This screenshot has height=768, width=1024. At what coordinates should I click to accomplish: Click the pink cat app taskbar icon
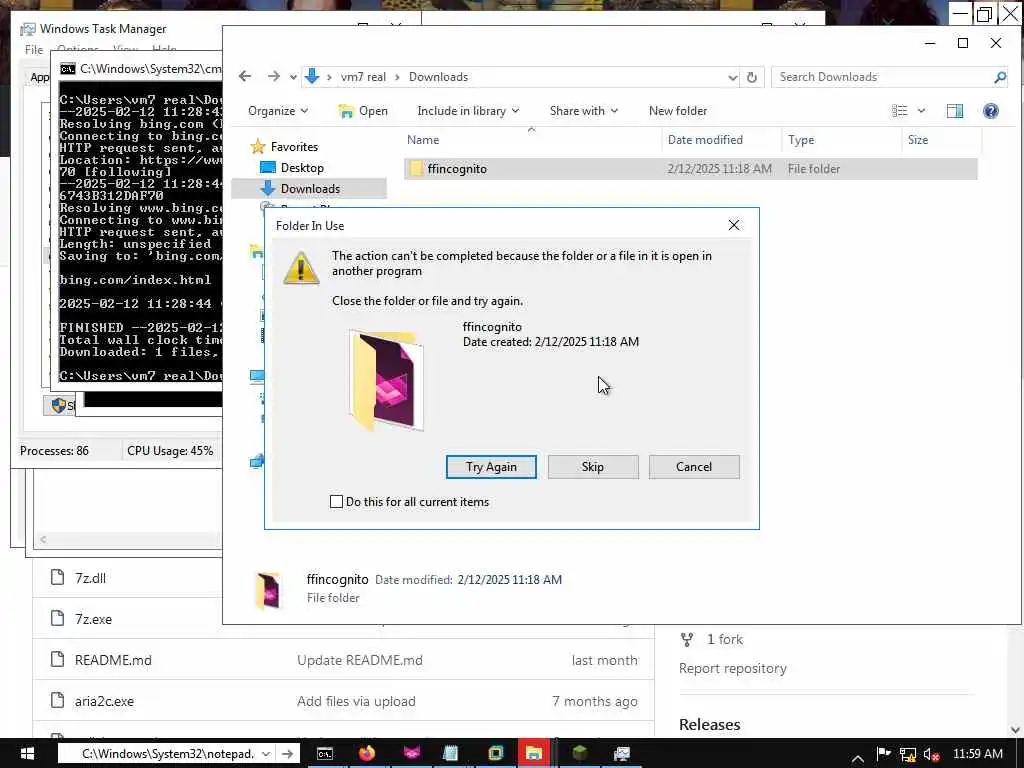point(411,754)
